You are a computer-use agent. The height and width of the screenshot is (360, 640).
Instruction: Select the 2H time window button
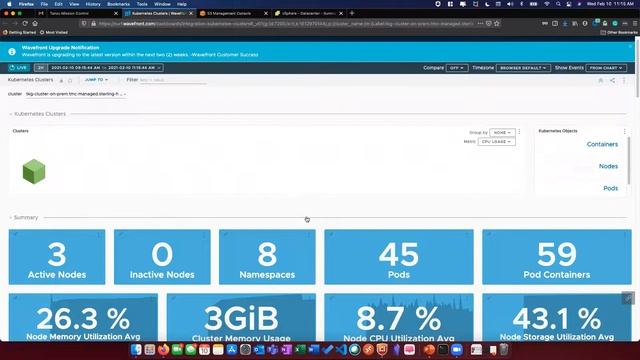[x=40, y=68]
